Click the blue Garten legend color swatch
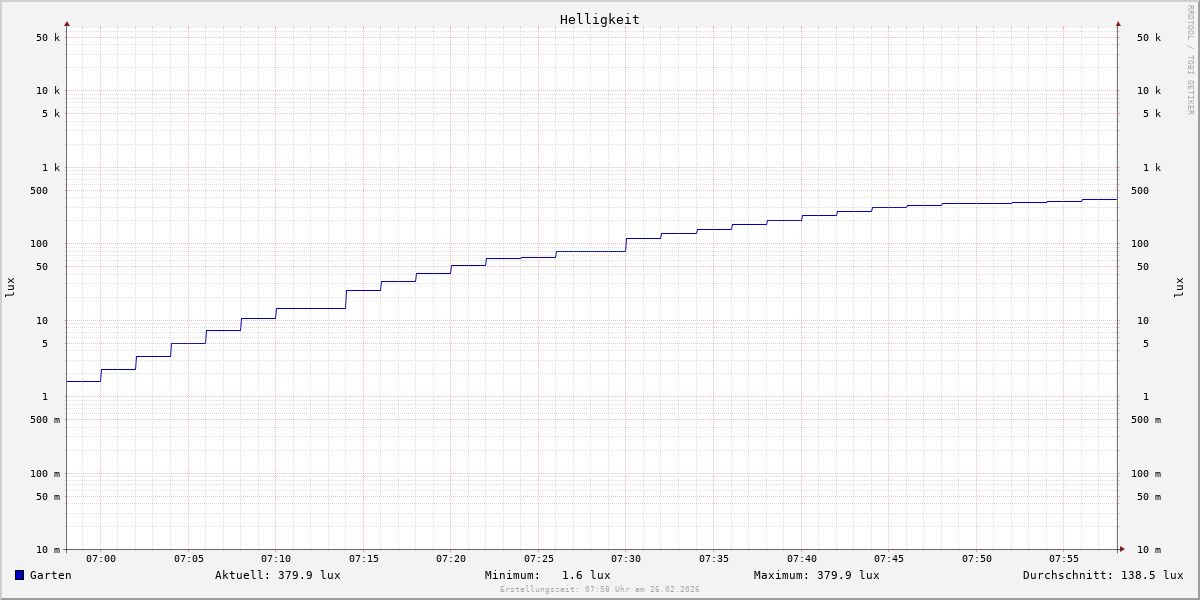Image resolution: width=1200 pixels, height=600 pixels. click(19, 575)
